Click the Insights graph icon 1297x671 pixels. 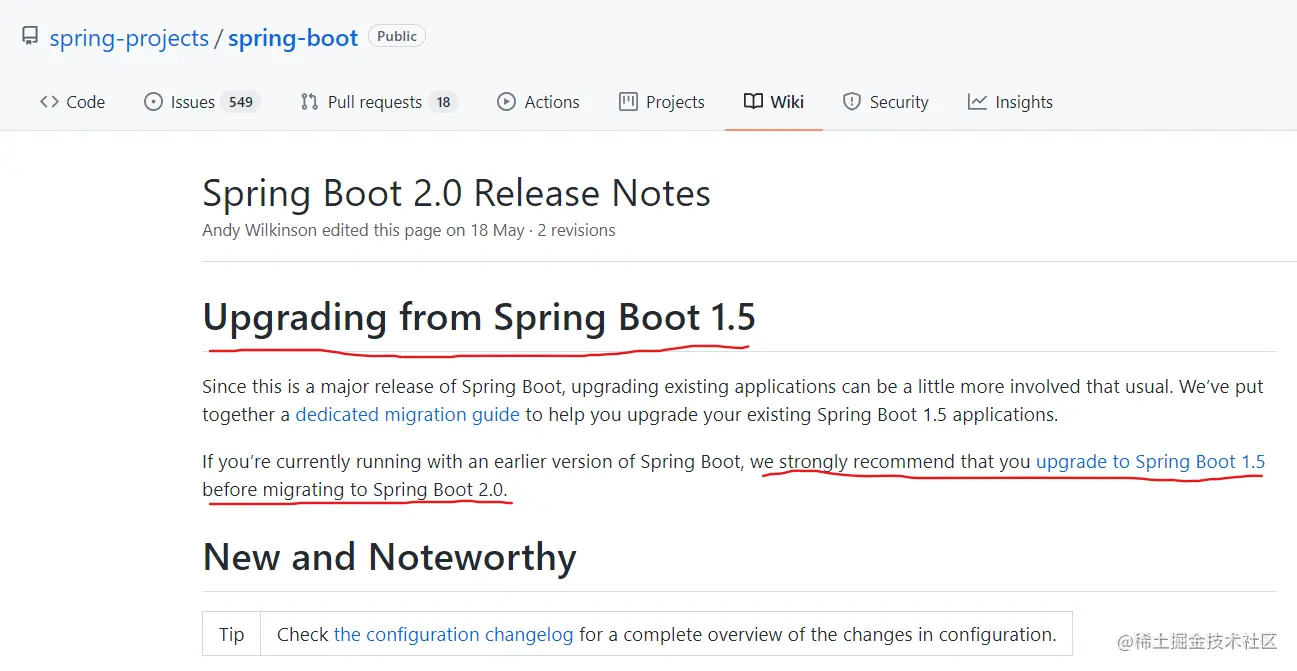pos(977,102)
